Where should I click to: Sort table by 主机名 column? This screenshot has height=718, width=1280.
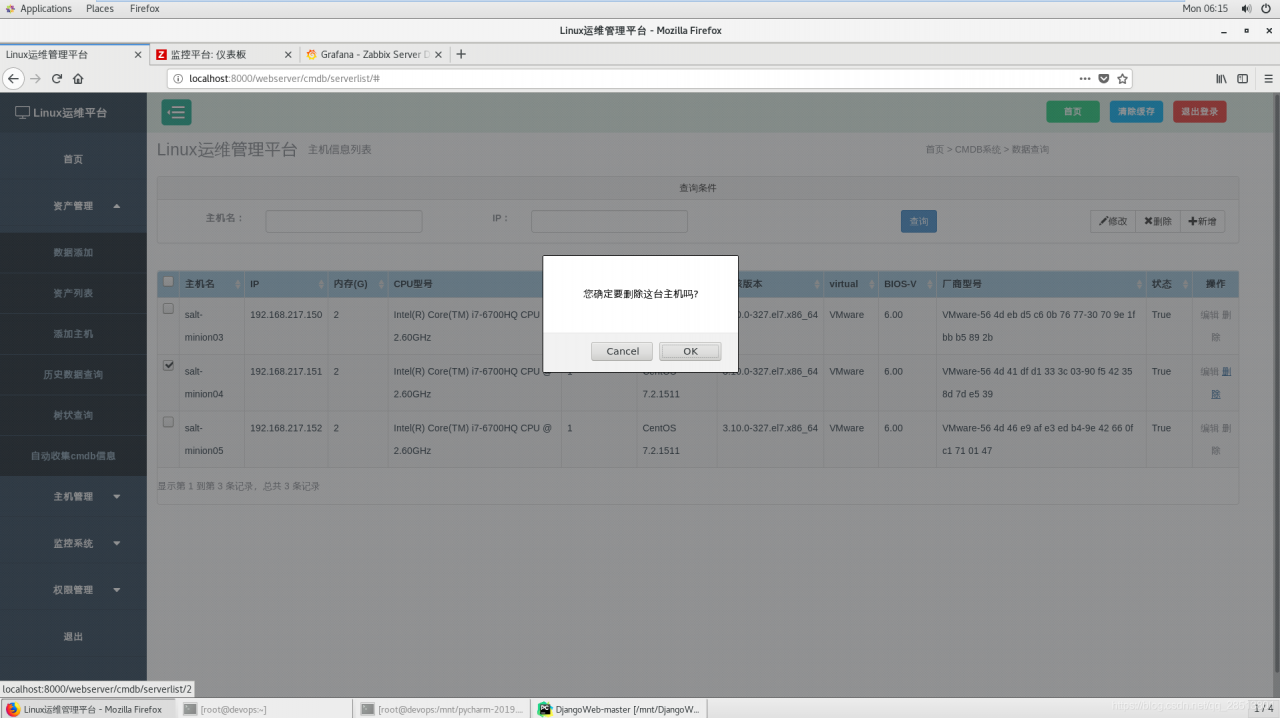coord(212,284)
